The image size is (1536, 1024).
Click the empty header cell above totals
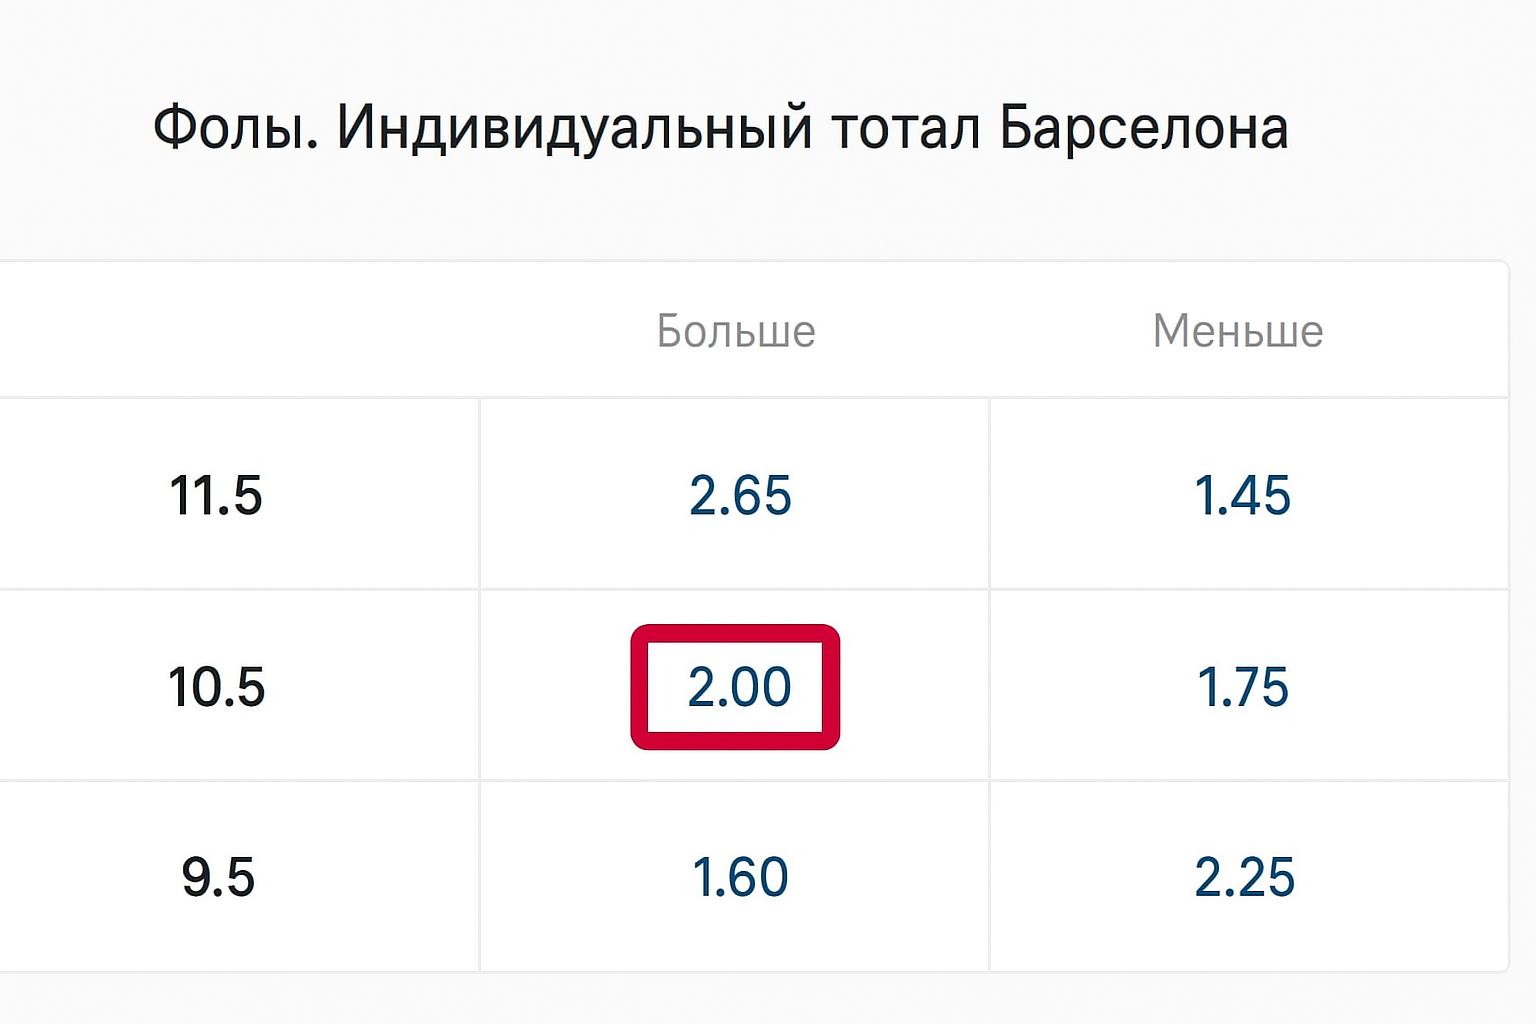pos(238,331)
